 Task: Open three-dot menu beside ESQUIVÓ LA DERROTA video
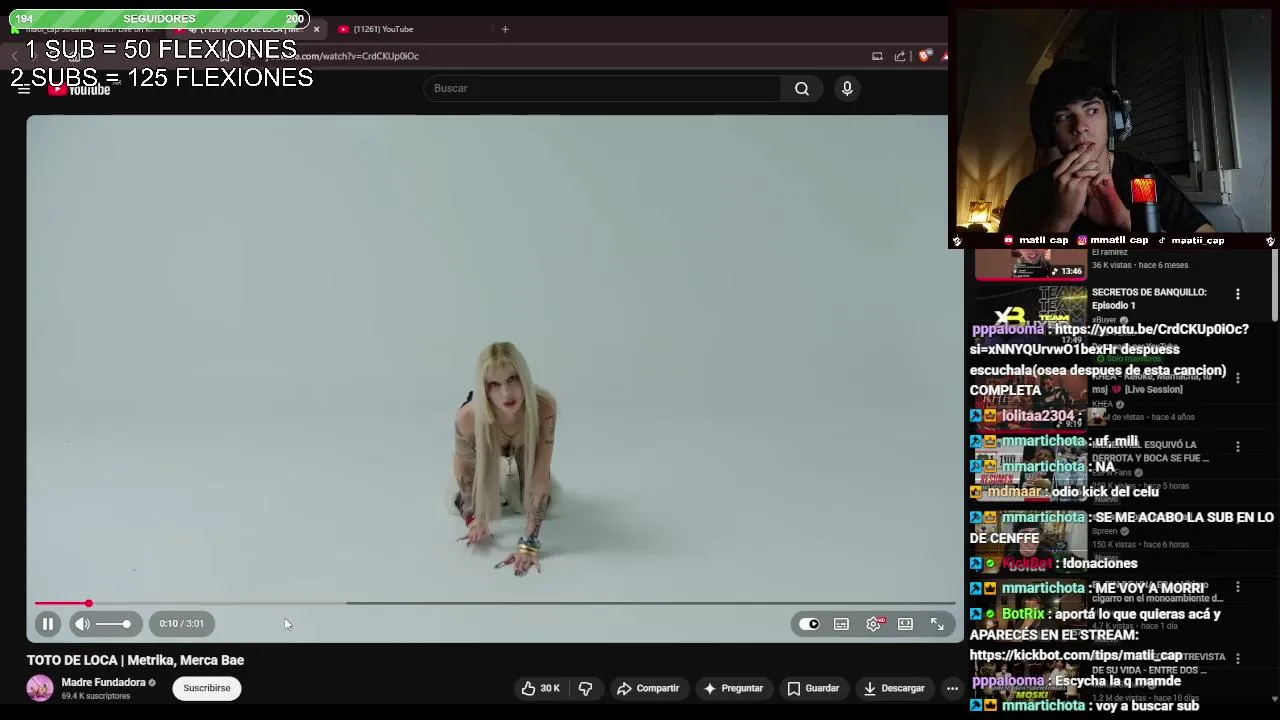[1238, 447]
